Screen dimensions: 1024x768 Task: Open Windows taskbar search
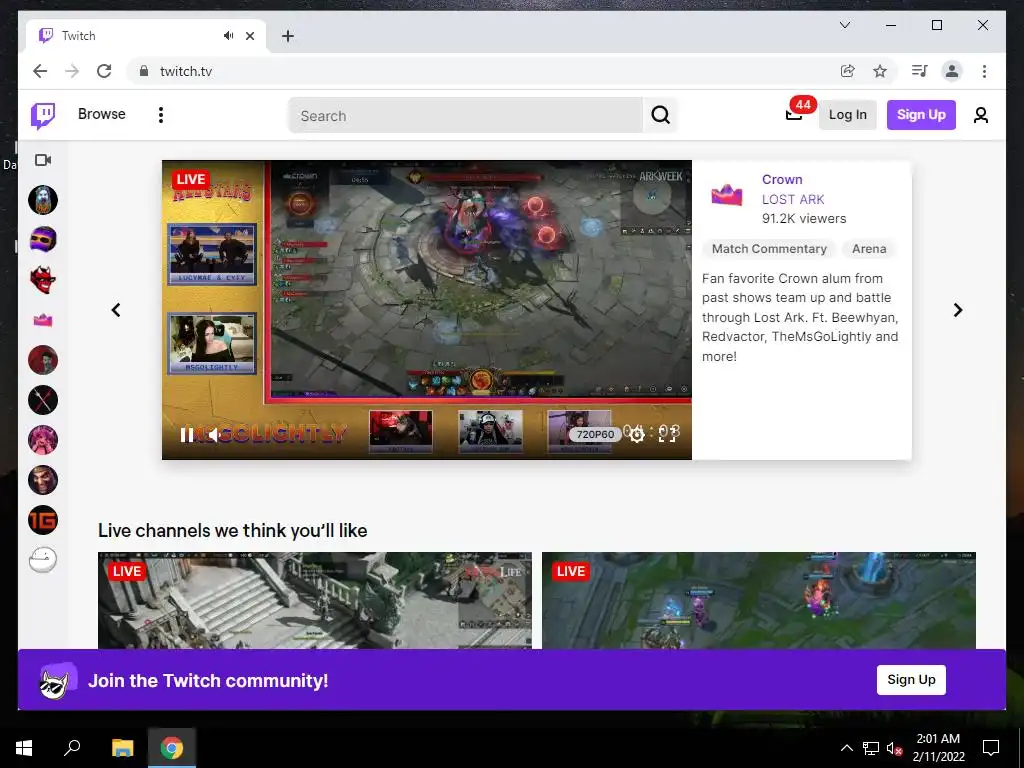point(72,748)
